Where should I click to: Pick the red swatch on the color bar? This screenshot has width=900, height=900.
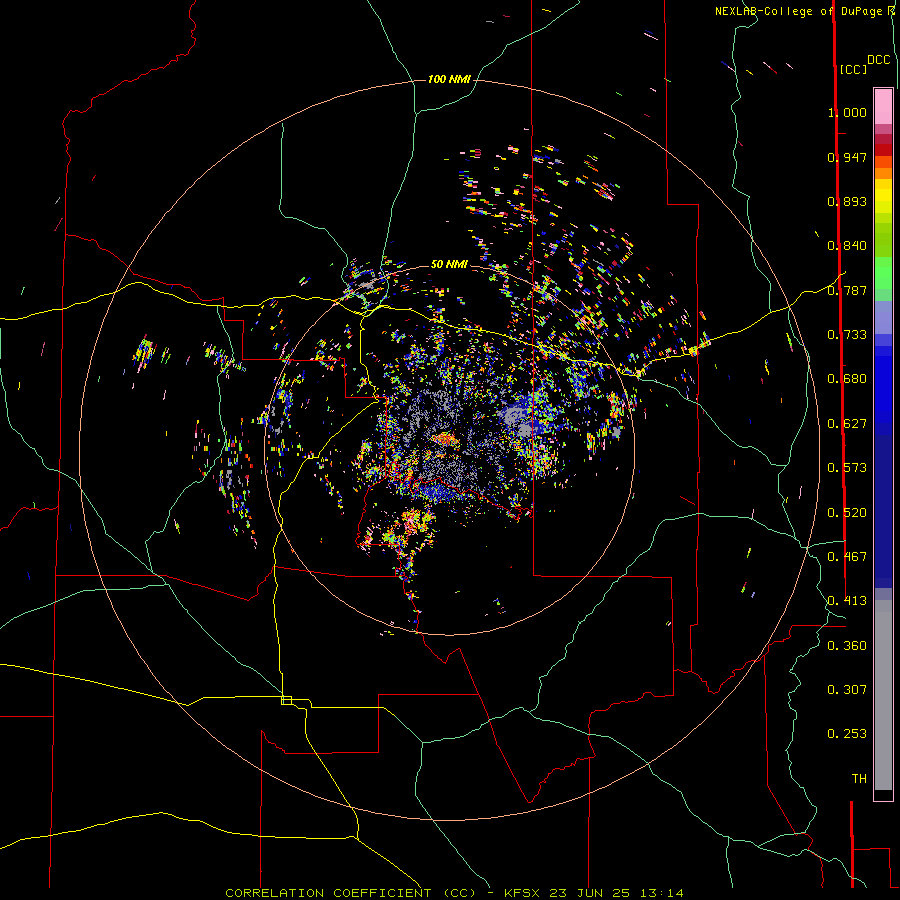point(883,150)
